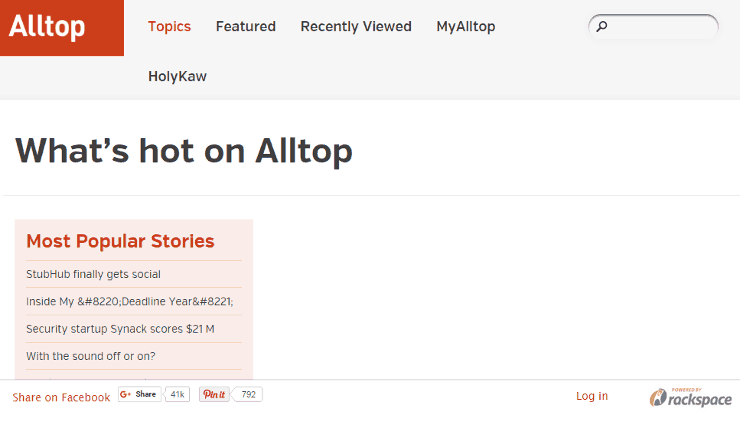
Task: Open the 'Inside My Deadline Year' story
Action: coord(130,302)
